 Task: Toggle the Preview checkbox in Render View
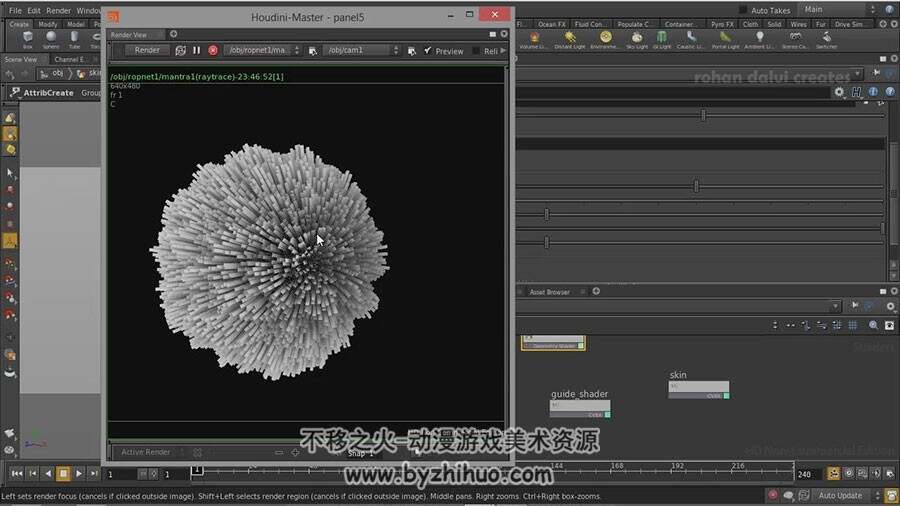[428, 50]
